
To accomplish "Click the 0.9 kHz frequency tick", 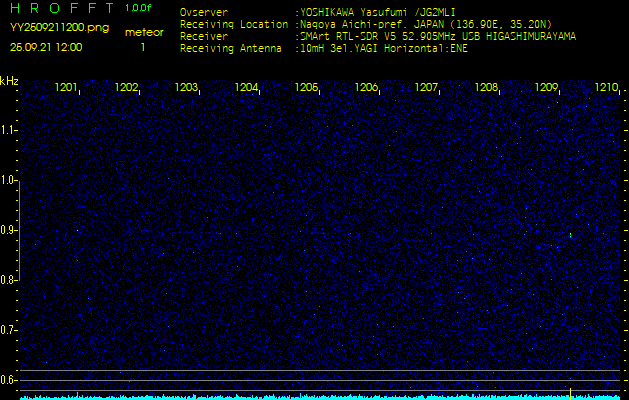I will [9, 230].
